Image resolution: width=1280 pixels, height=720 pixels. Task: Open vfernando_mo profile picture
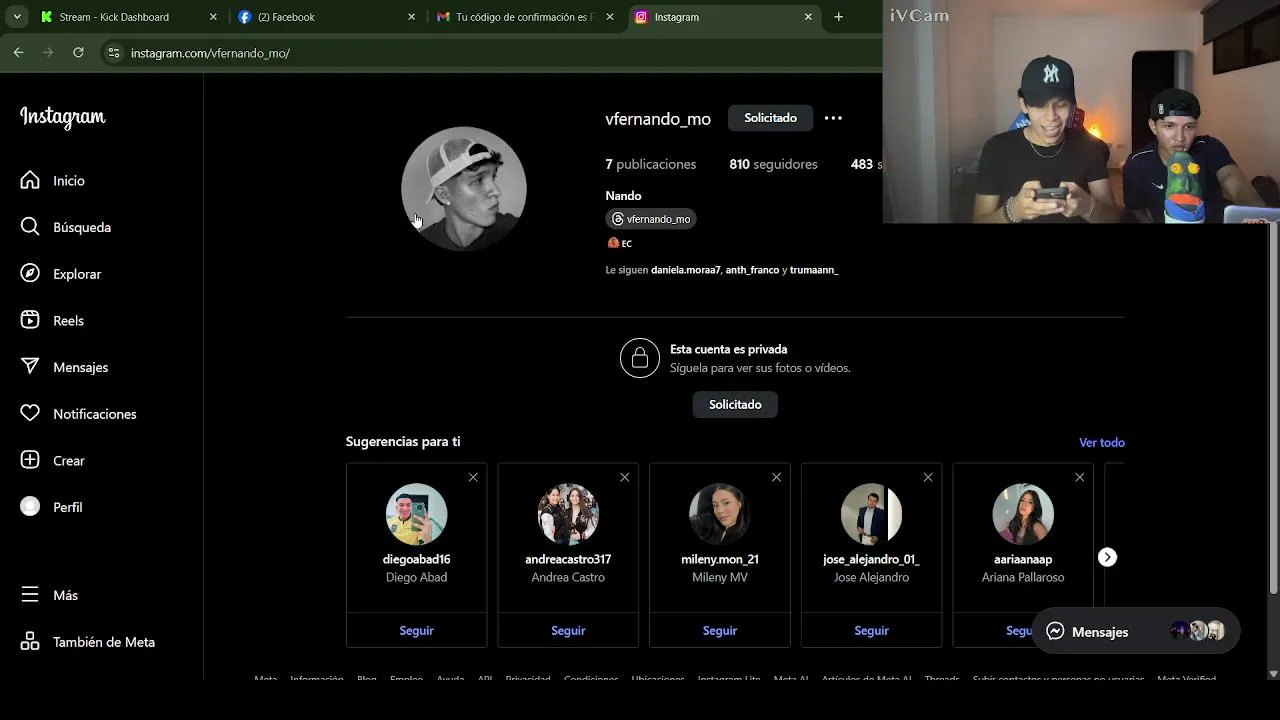(x=464, y=188)
